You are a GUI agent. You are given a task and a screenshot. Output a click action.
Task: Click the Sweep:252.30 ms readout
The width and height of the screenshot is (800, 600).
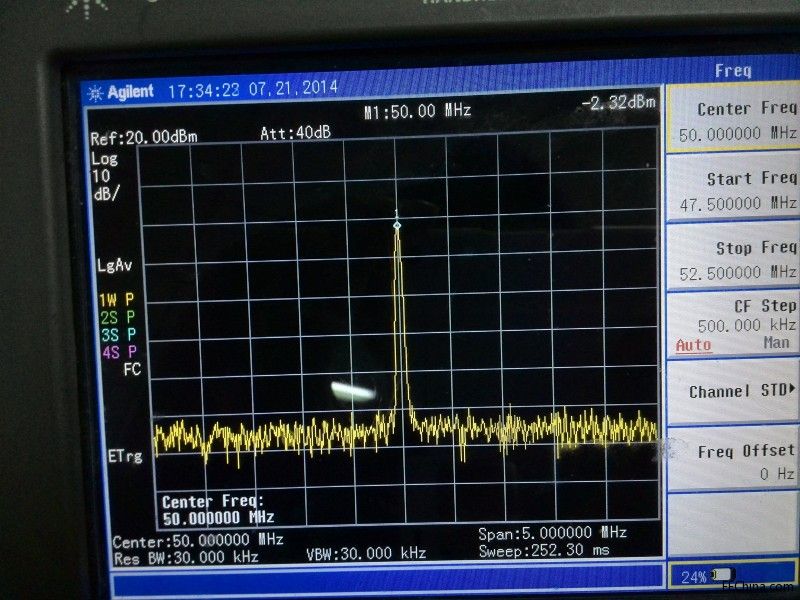(x=544, y=551)
